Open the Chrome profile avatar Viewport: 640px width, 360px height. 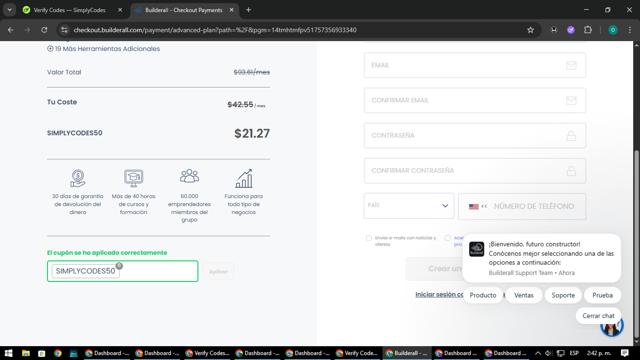(613, 30)
